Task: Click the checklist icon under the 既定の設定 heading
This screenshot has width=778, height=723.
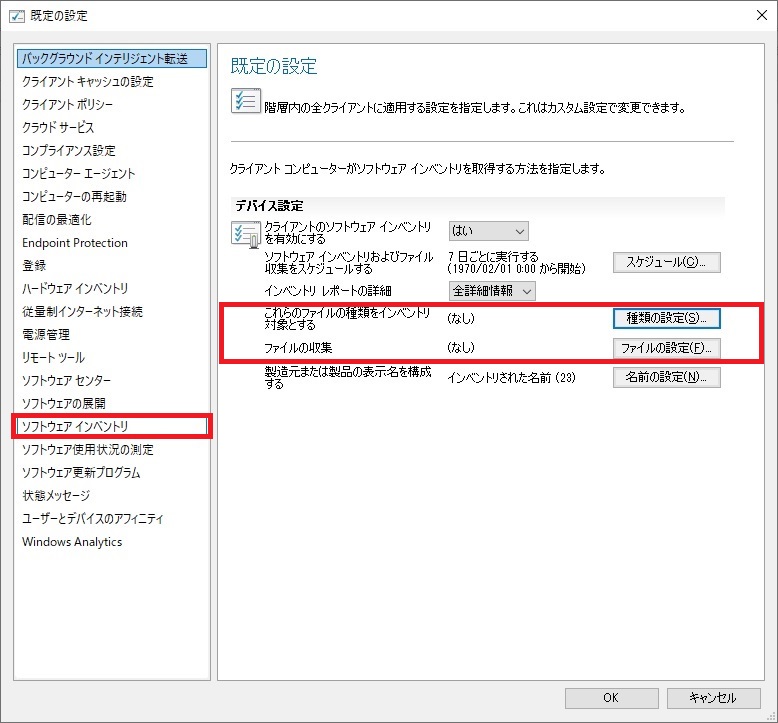Action: click(x=246, y=101)
